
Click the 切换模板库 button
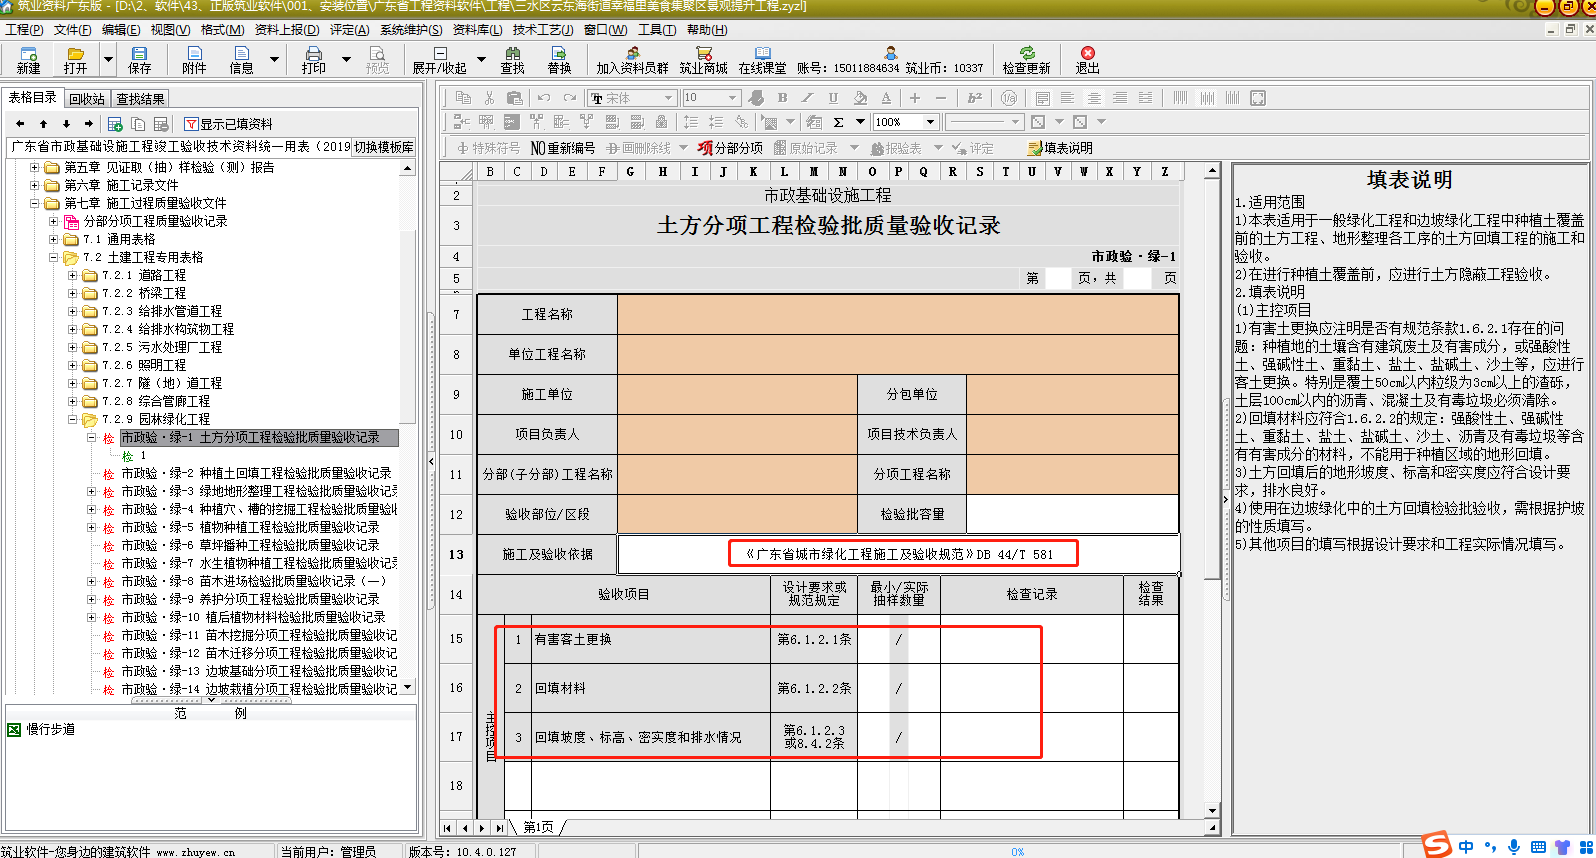pos(384,147)
